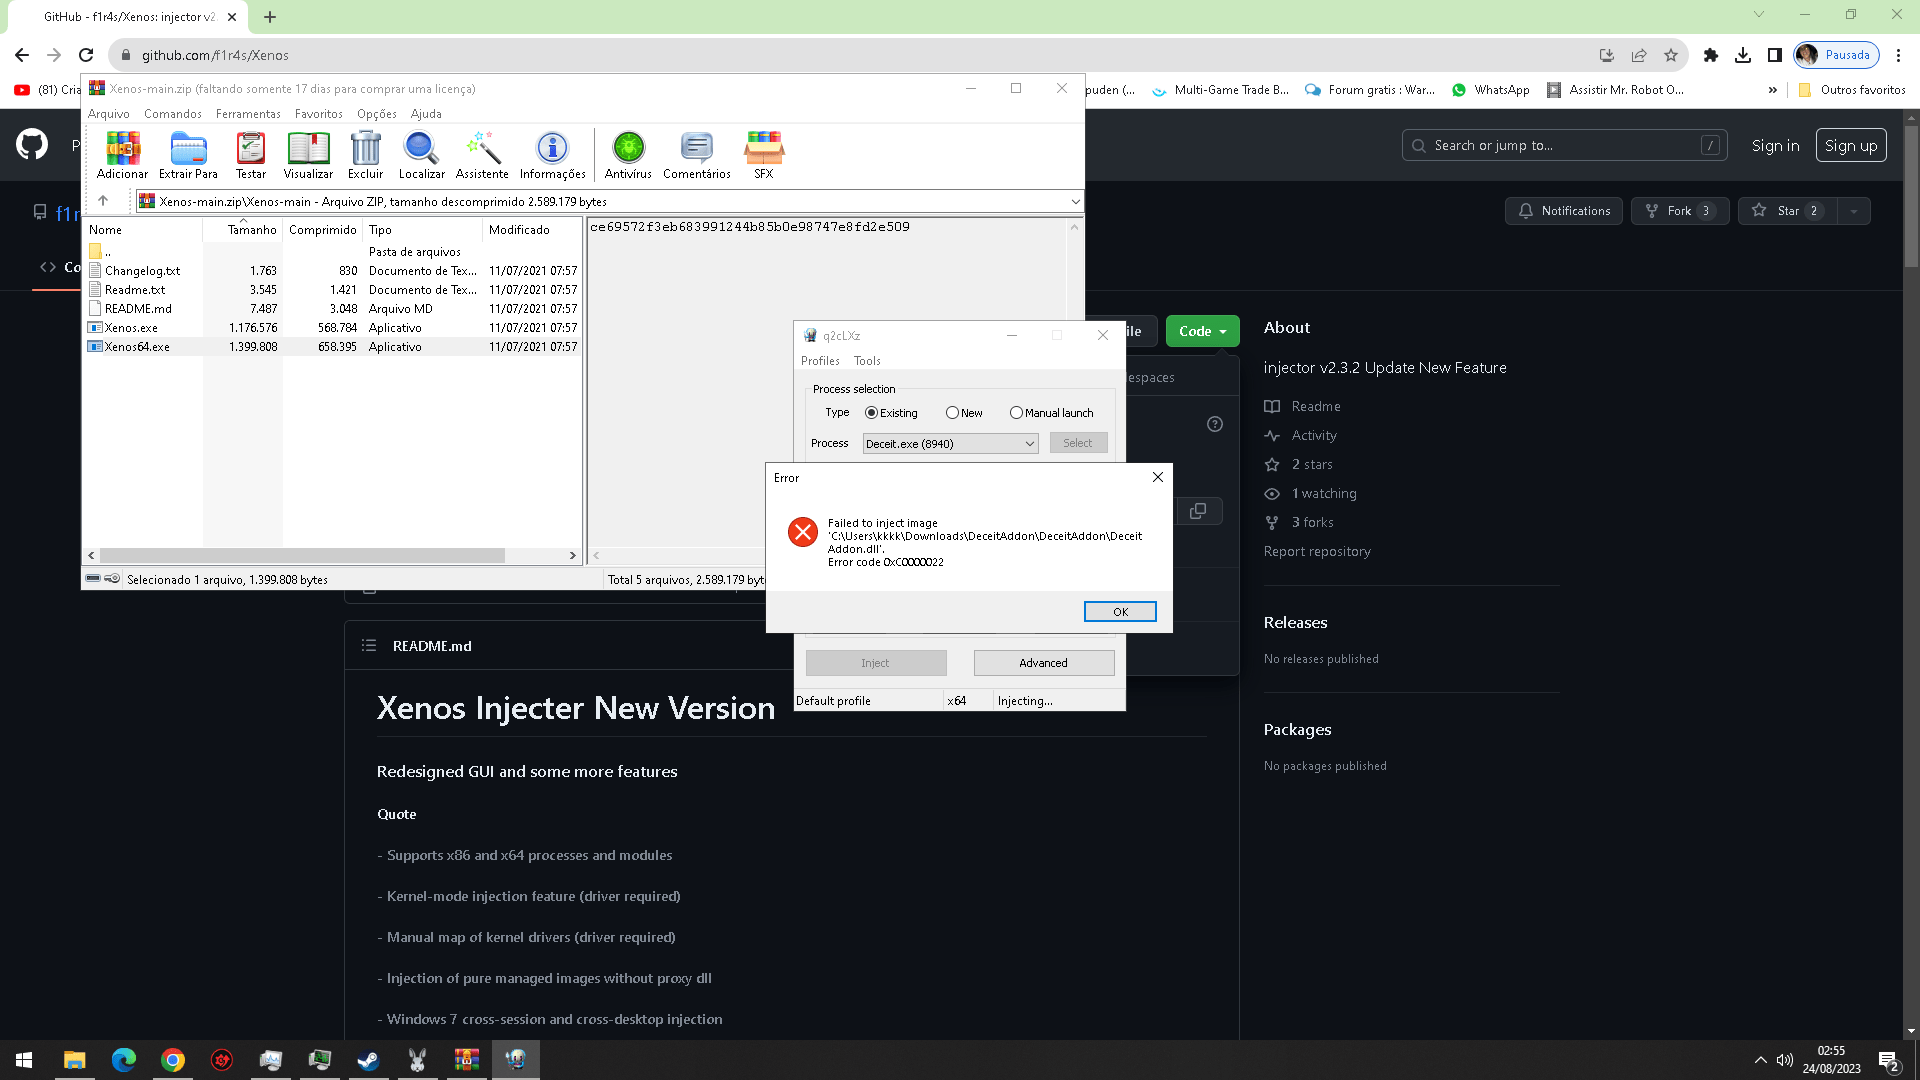This screenshot has height=1080, width=1920.
Task: Open the Ferramentas menu
Action: 248,113
